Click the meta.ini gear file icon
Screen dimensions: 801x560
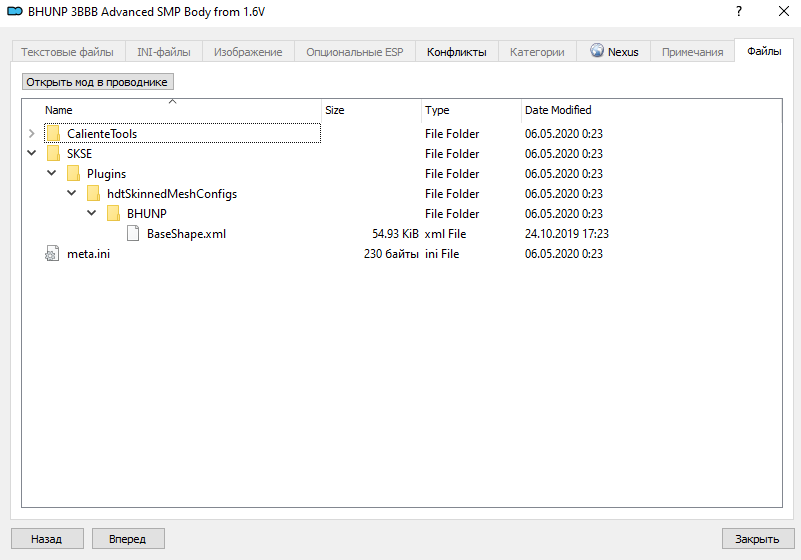[x=52, y=253]
